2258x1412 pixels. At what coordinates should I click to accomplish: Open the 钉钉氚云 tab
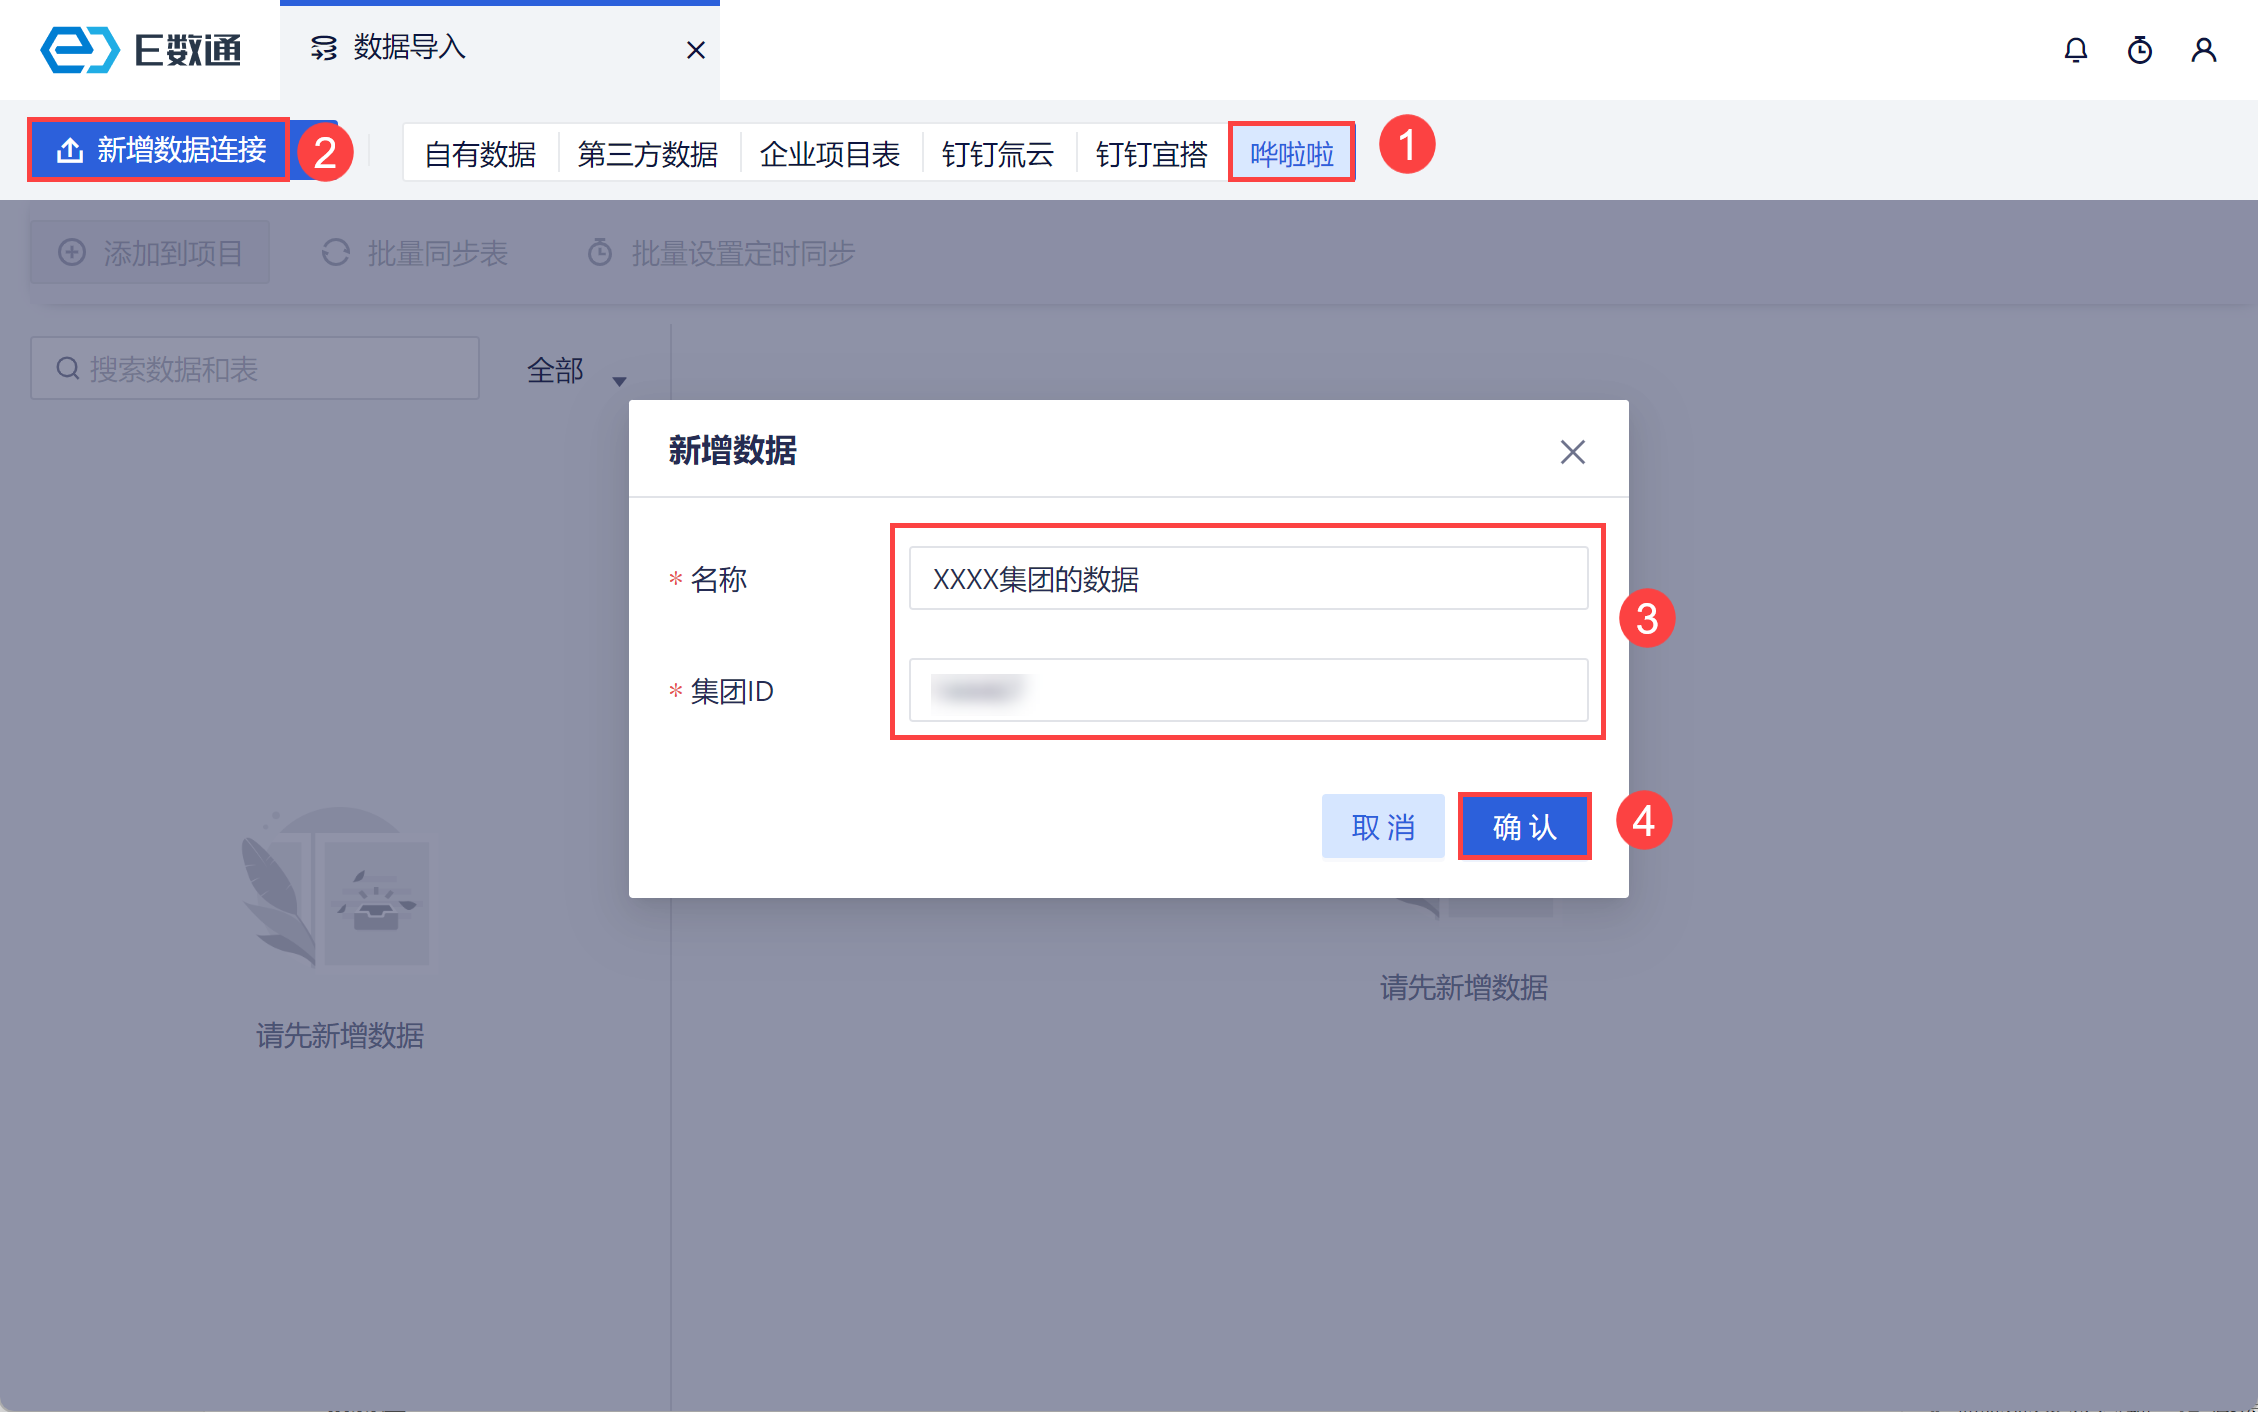[x=997, y=154]
